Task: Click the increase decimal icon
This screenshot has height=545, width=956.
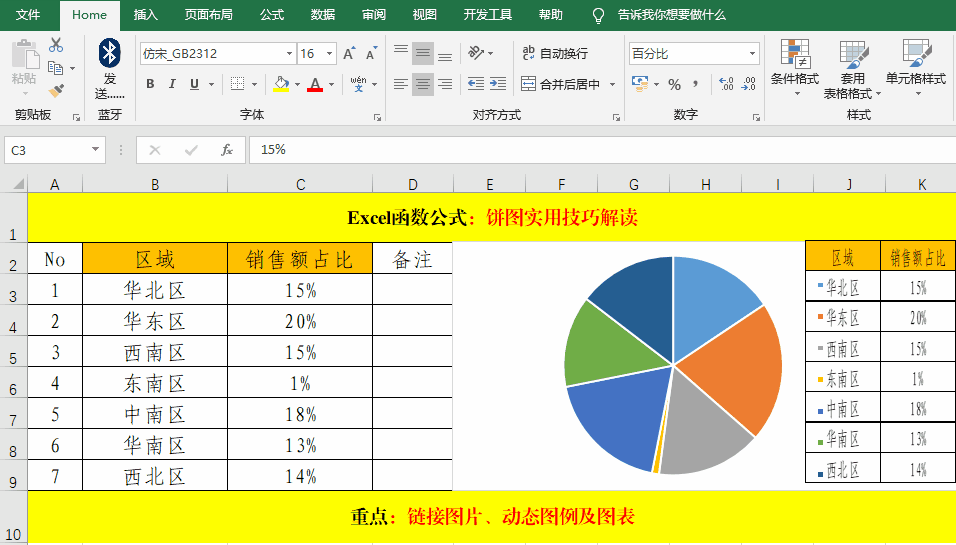Action: 726,84
